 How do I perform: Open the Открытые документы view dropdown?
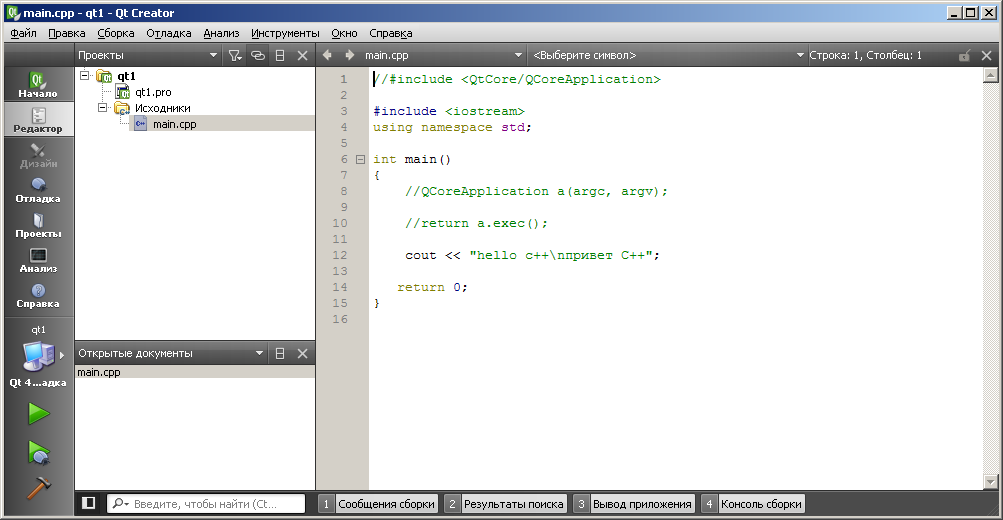pyautogui.click(x=170, y=353)
